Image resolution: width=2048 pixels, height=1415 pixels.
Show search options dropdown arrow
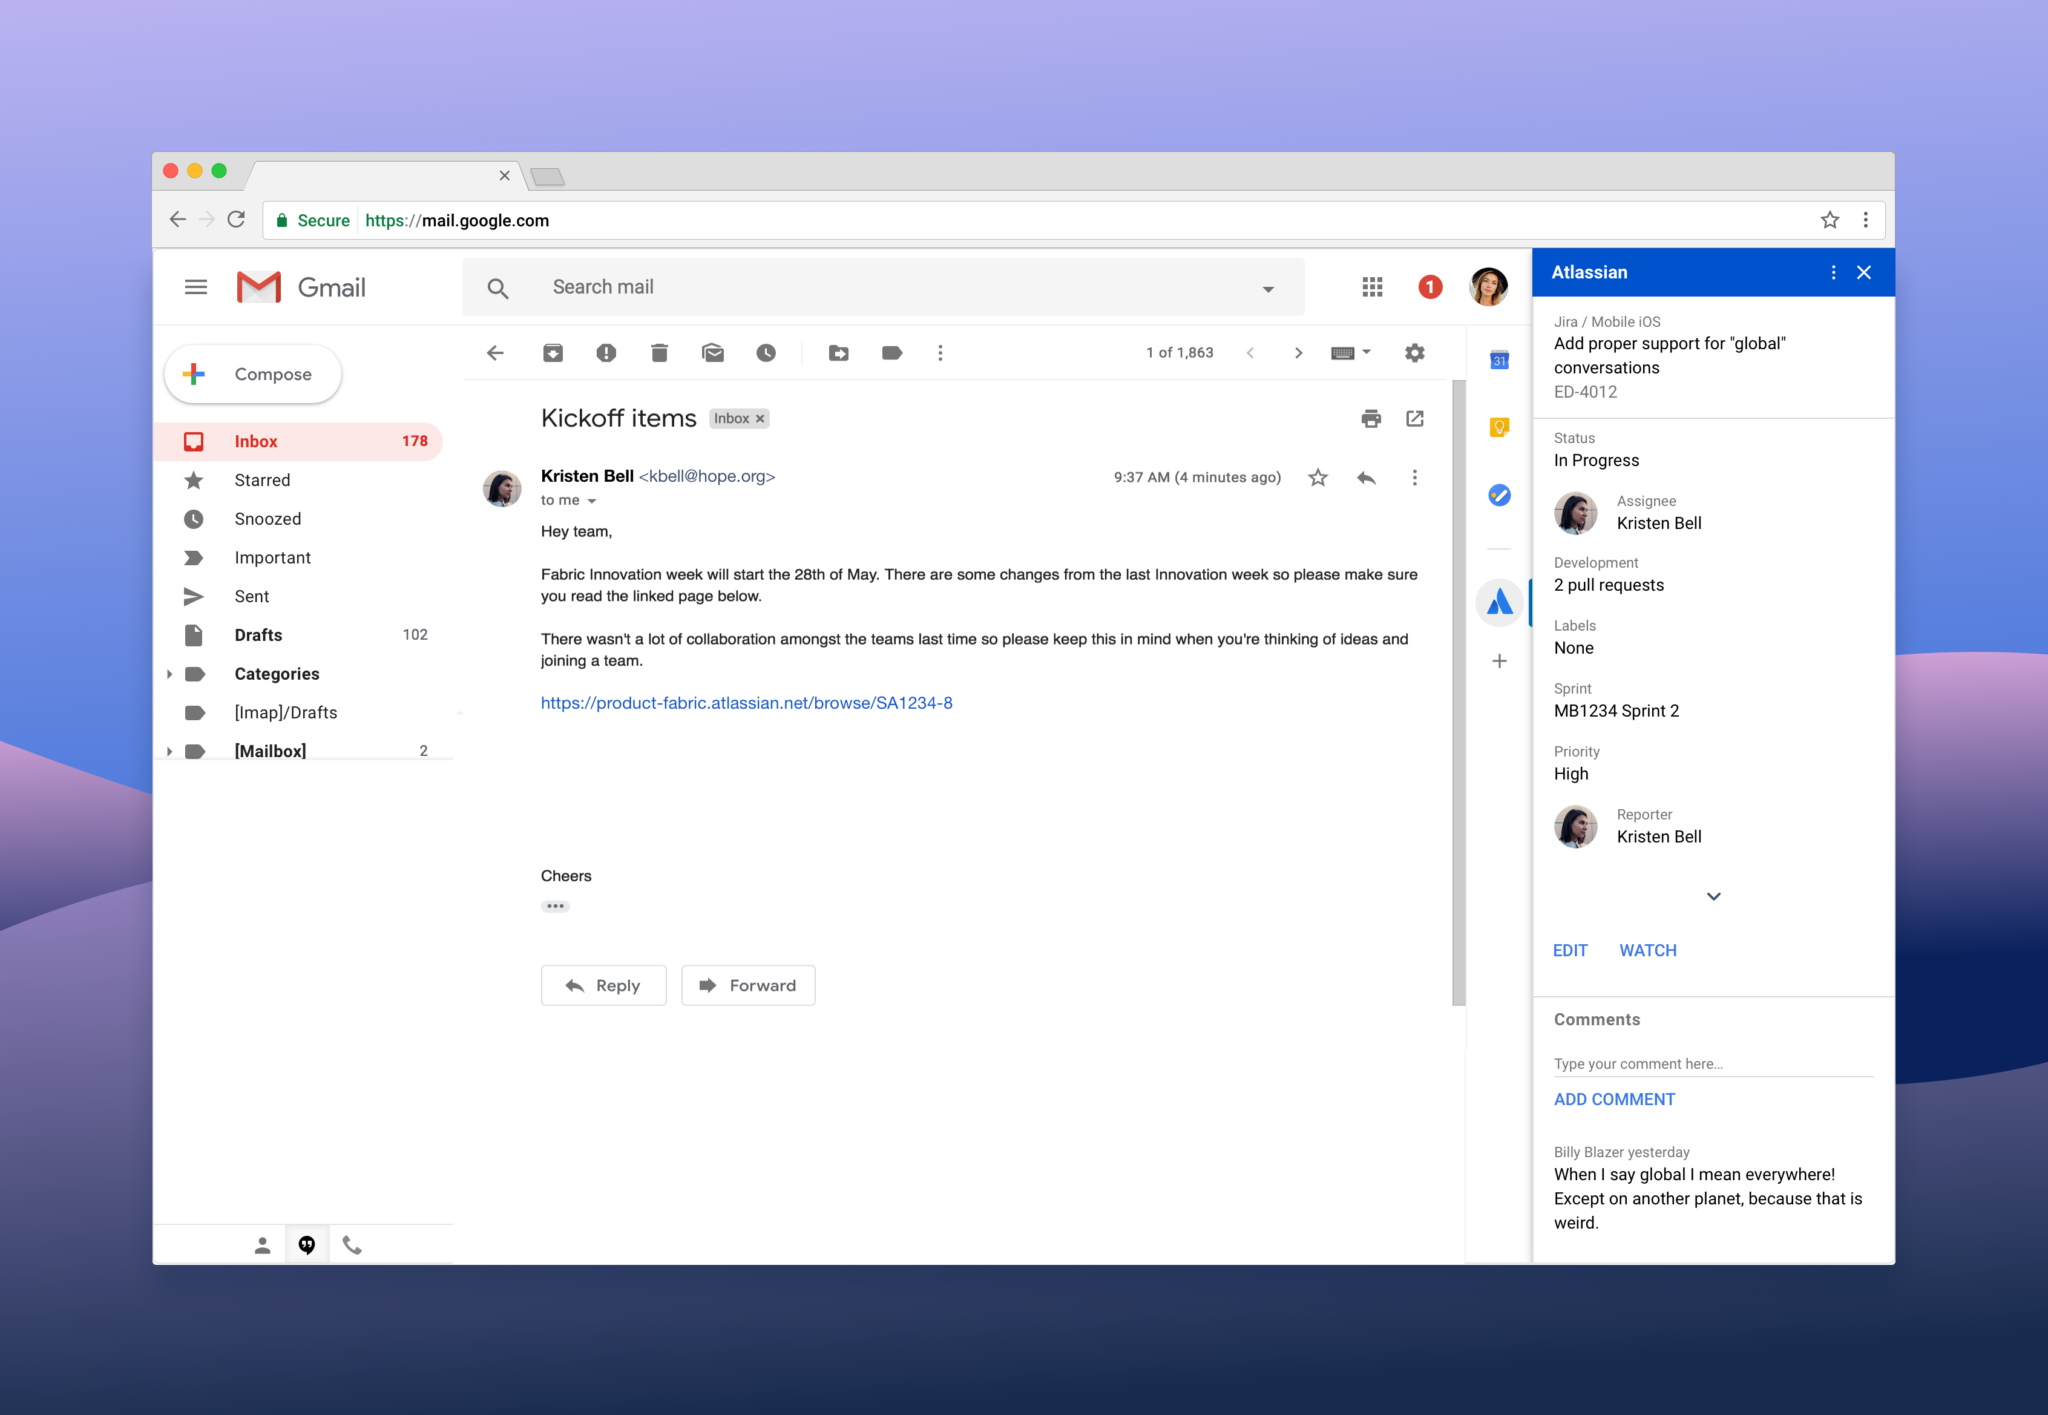(x=1268, y=289)
